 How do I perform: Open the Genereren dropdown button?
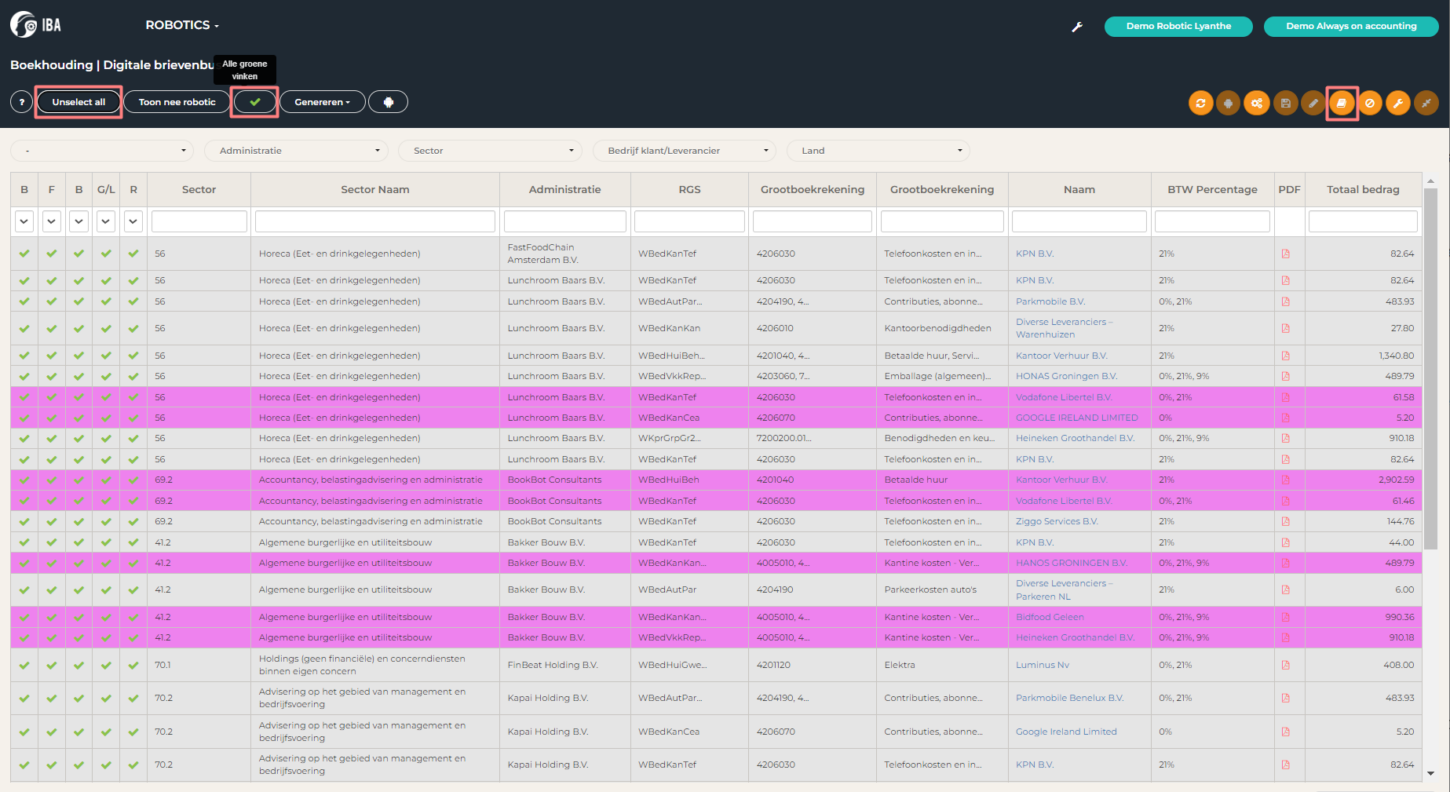322,102
